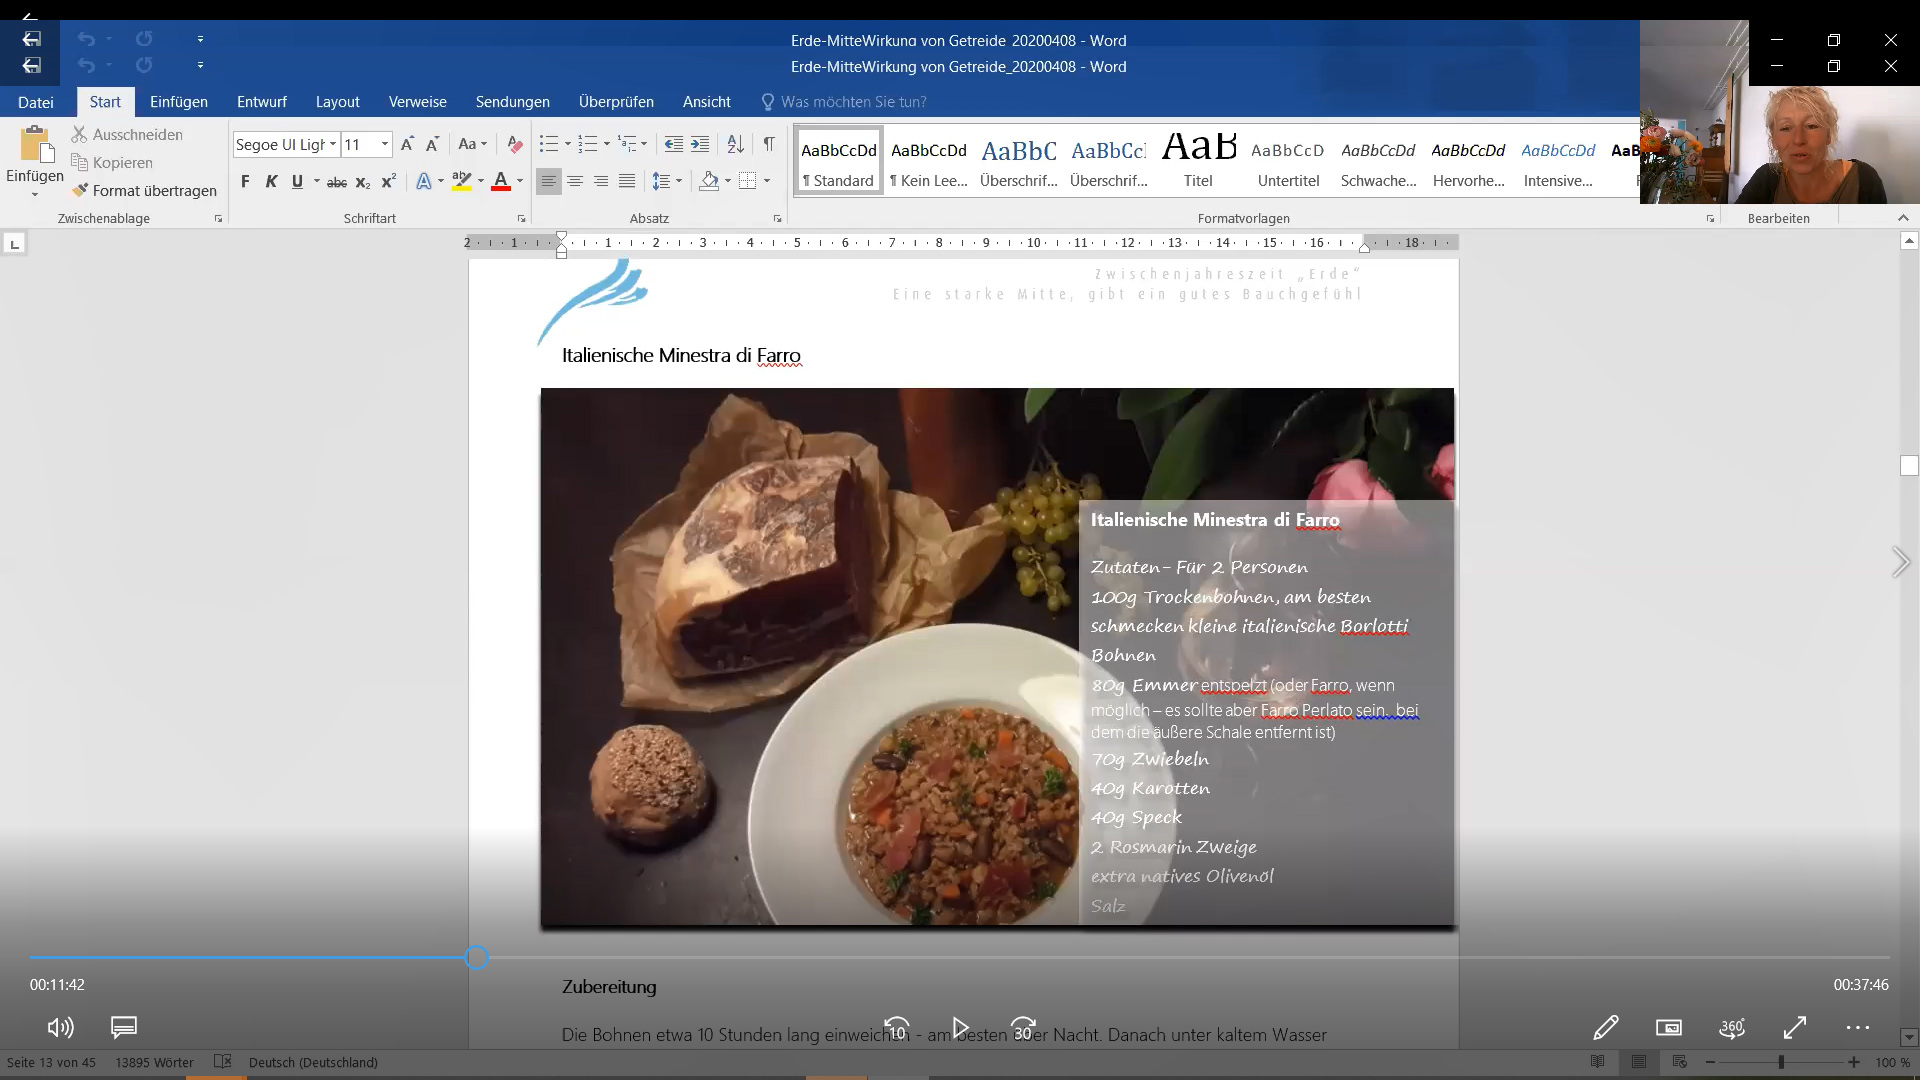Toggle show paragraph marks

pyautogui.click(x=769, y=144)
